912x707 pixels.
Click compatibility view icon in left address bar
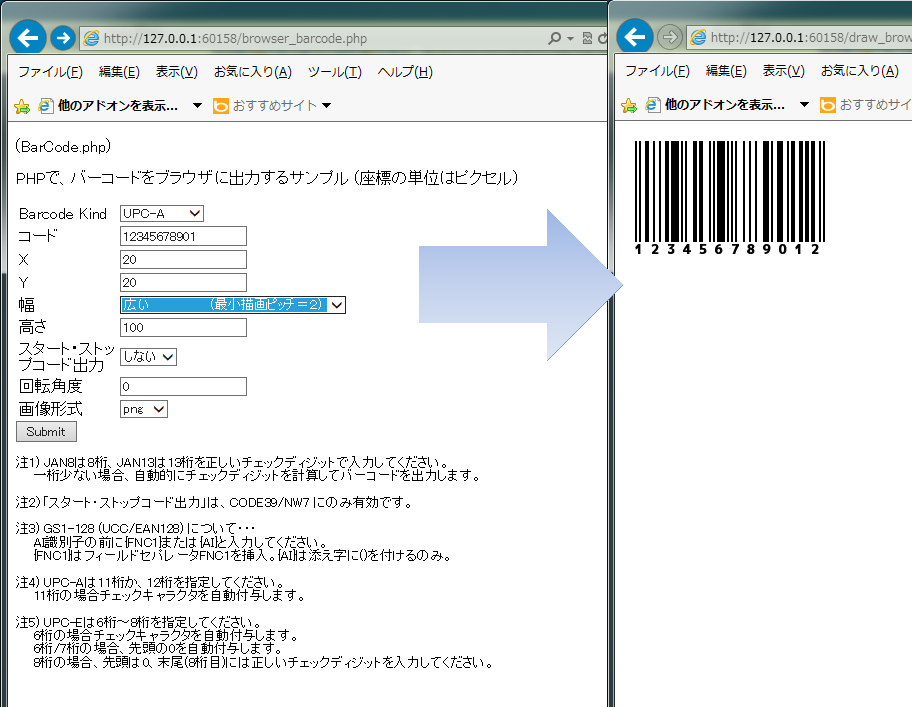[x=587, y=38]
